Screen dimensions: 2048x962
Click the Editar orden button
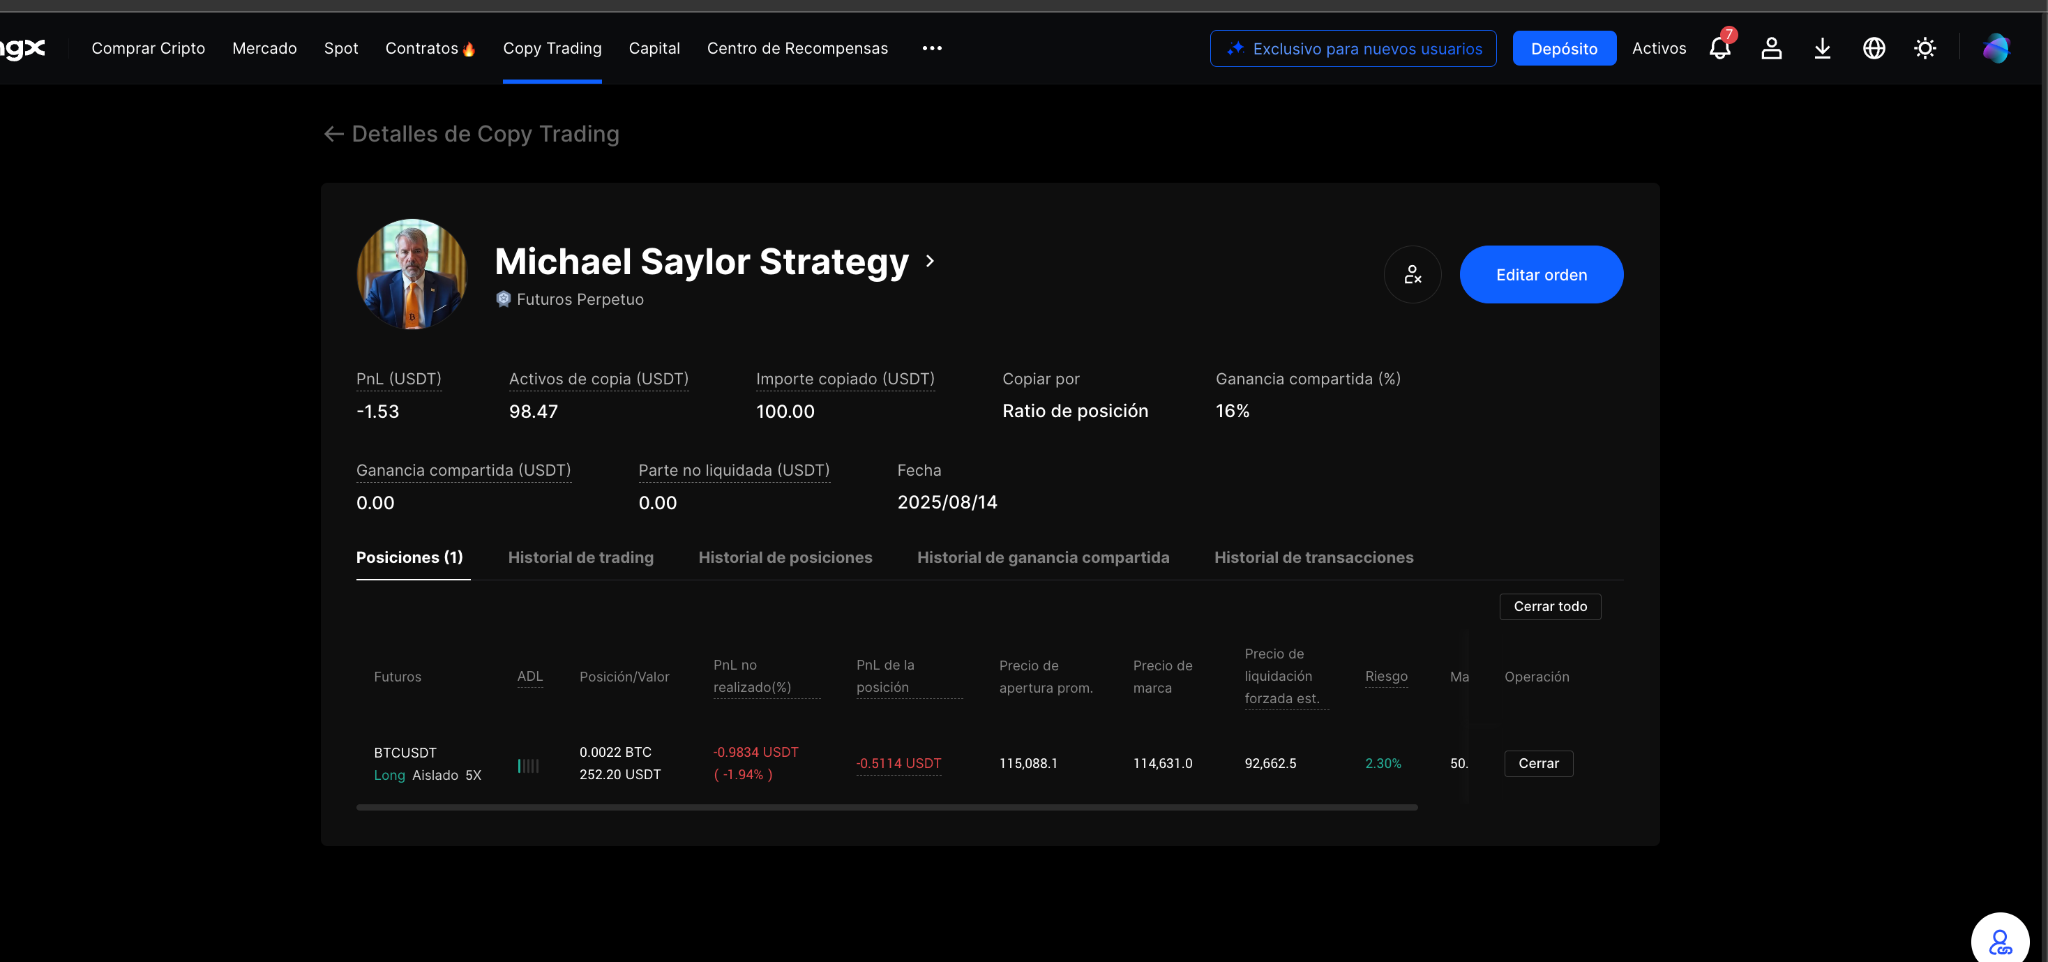(1541, 275)
